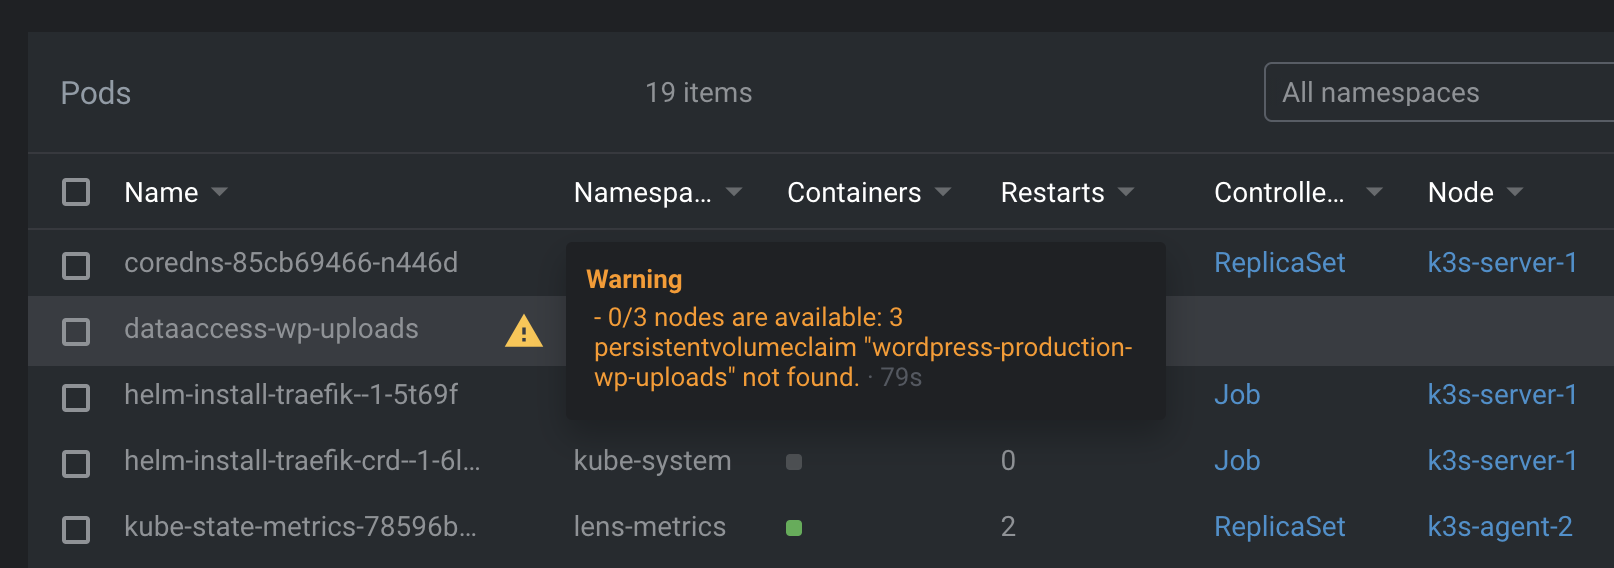Open the ReplicaSet link for coredns pod
The height and width of the screenshot is (568, 1614).
pos(1279,263)
